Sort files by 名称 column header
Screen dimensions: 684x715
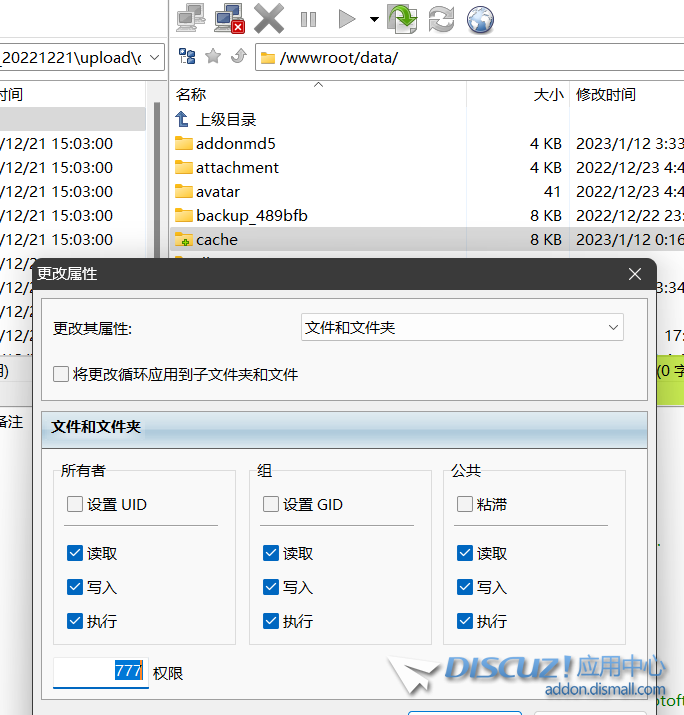(x=191, y=95)
